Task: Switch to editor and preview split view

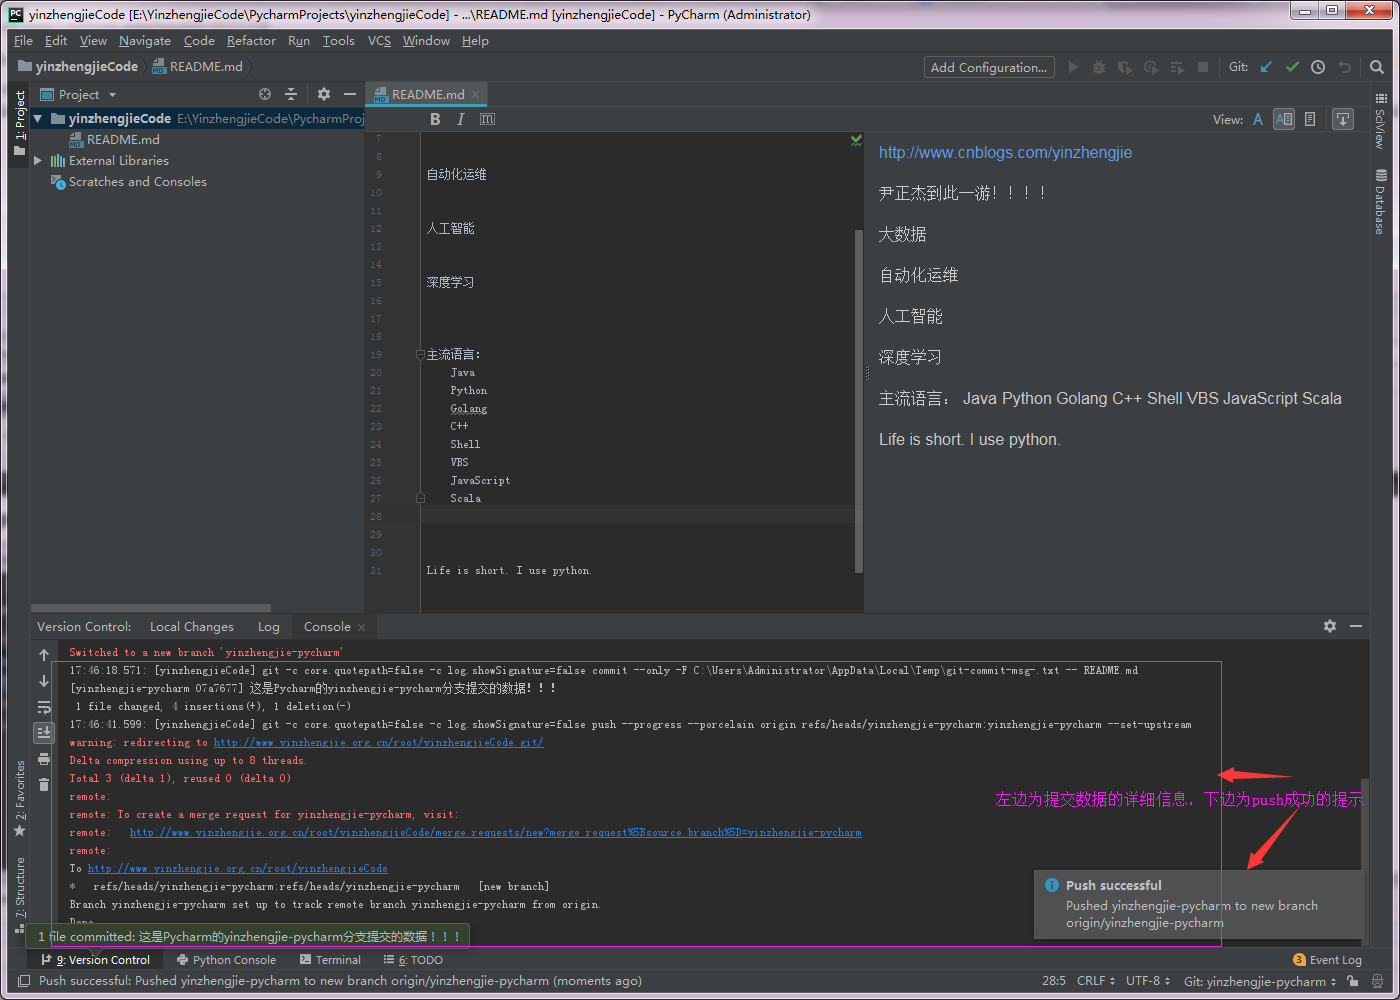Action: (x=1284, y=119)
